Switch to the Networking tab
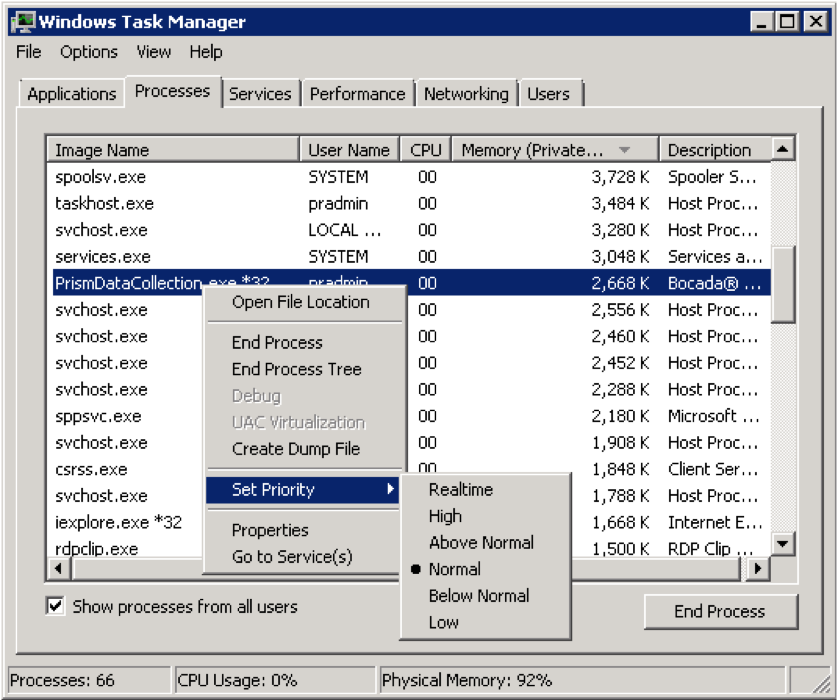The height and width of the screenshot is (700, 837). tap(465, 91)
